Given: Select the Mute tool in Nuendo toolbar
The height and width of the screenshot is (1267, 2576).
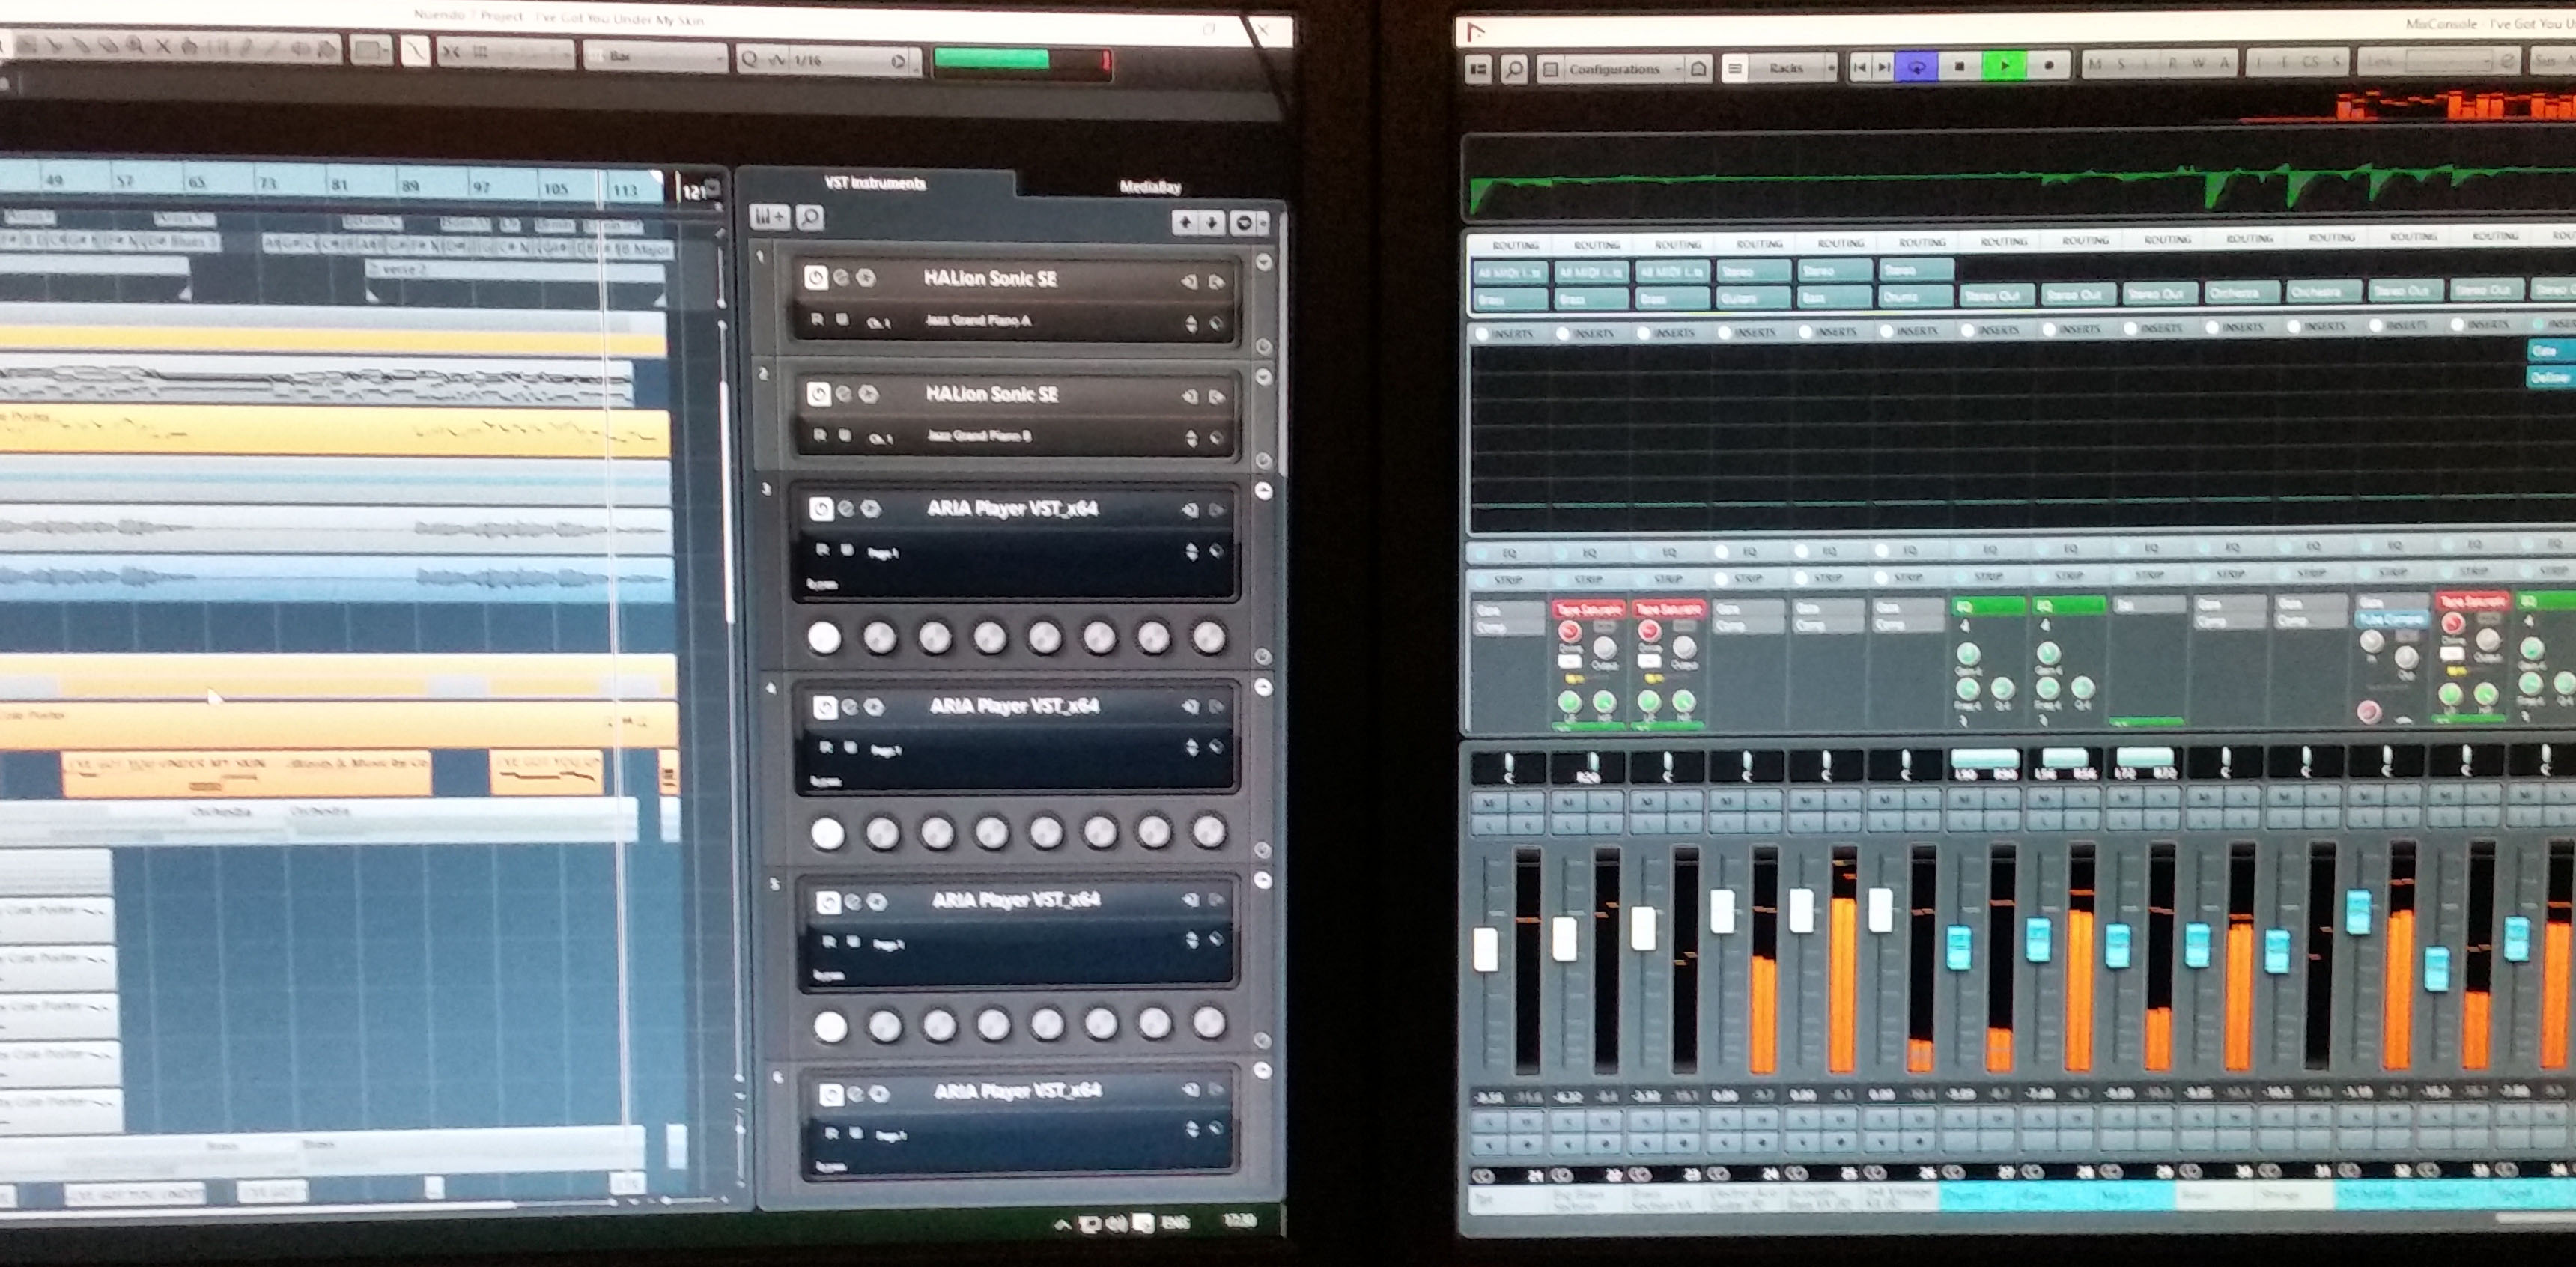Looking at the screenshot, I should pos(163,46).
